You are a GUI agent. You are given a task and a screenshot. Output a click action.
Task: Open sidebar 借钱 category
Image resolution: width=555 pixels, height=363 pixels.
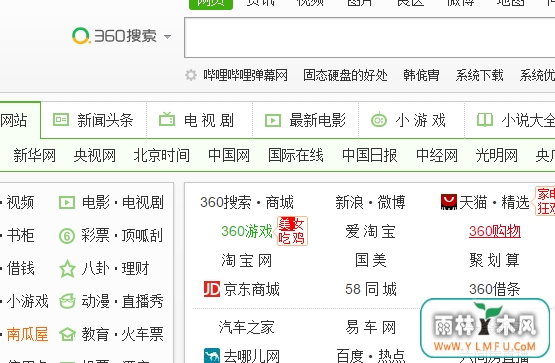coord(20,269)
